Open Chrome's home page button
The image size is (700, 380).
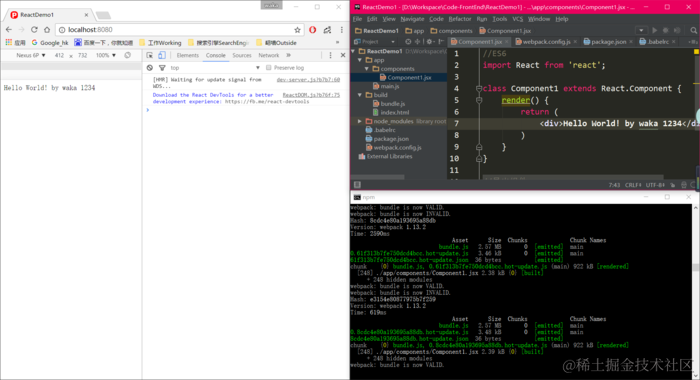(47, 29)
